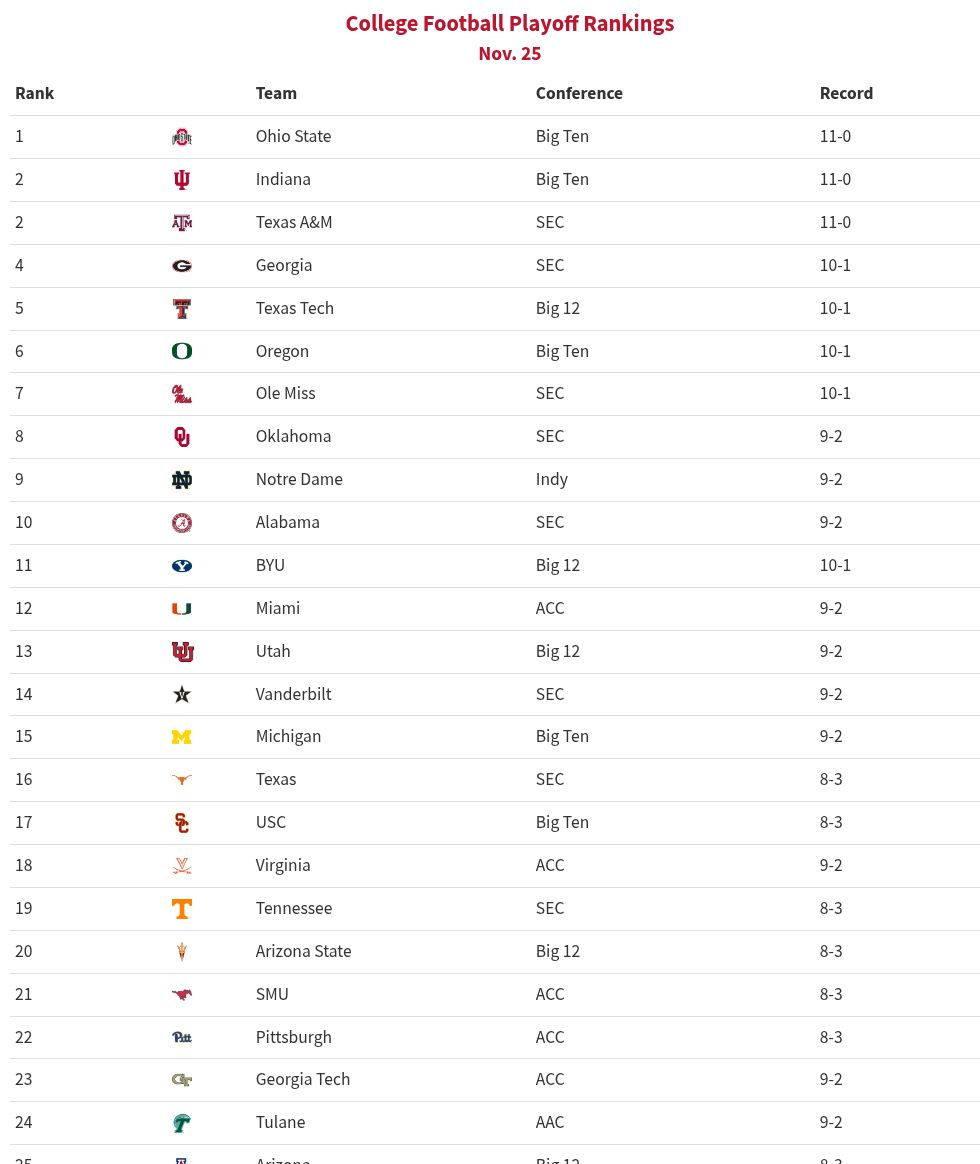Viewport: 980px width, 1164px height.
Task: Select the Vanderbilt team name
Action: click(x=293, y=694)
